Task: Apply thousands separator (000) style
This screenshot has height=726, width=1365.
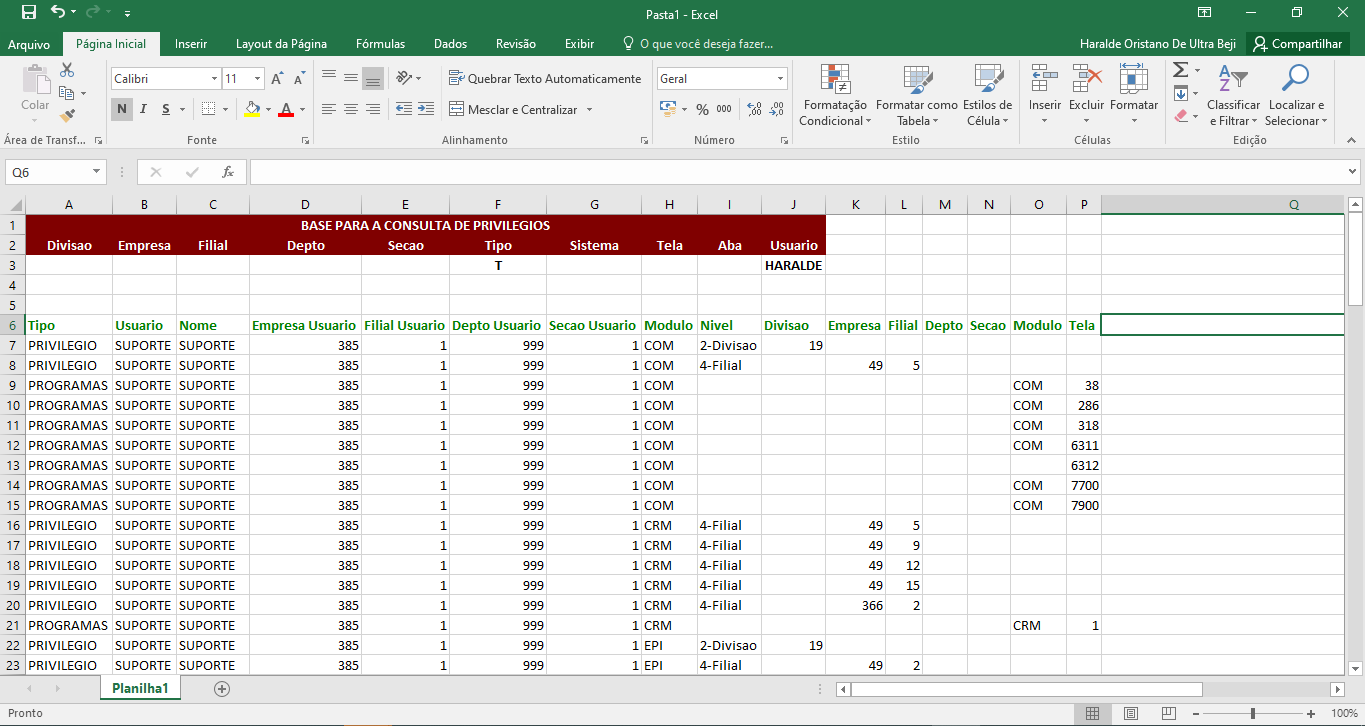Action: [724, 109]
